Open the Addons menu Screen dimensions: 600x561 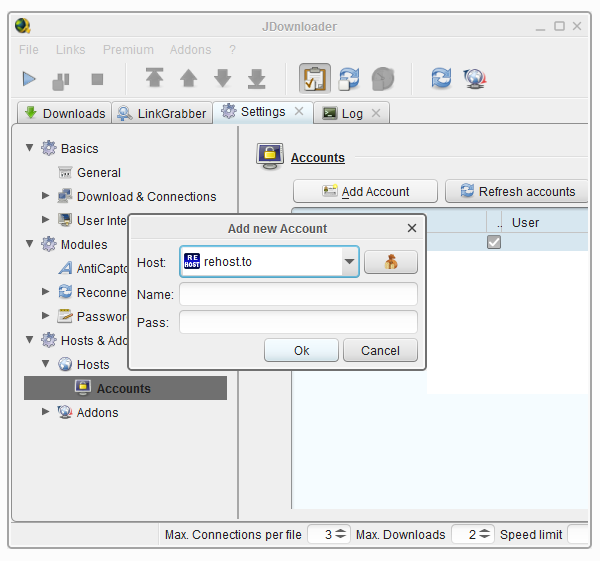(x=191, y=50)
